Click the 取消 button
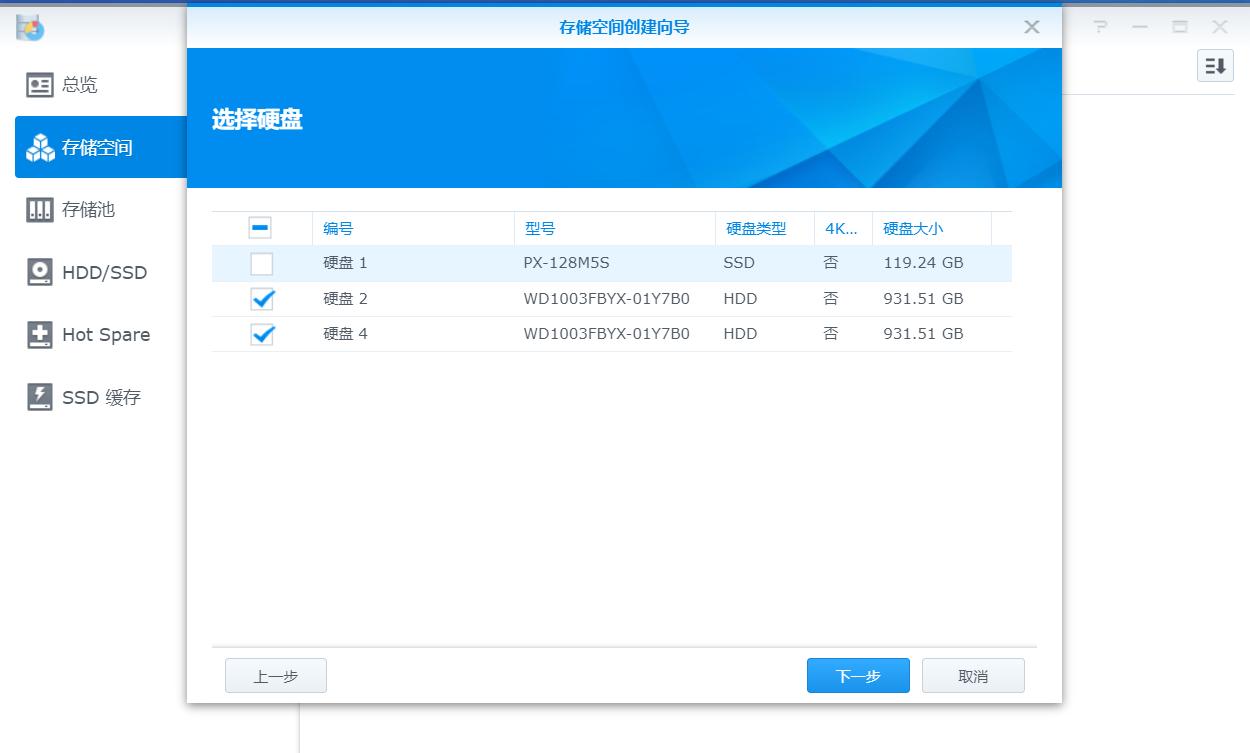The width and height of the screenshot is (1250, 753). [972, 675]
